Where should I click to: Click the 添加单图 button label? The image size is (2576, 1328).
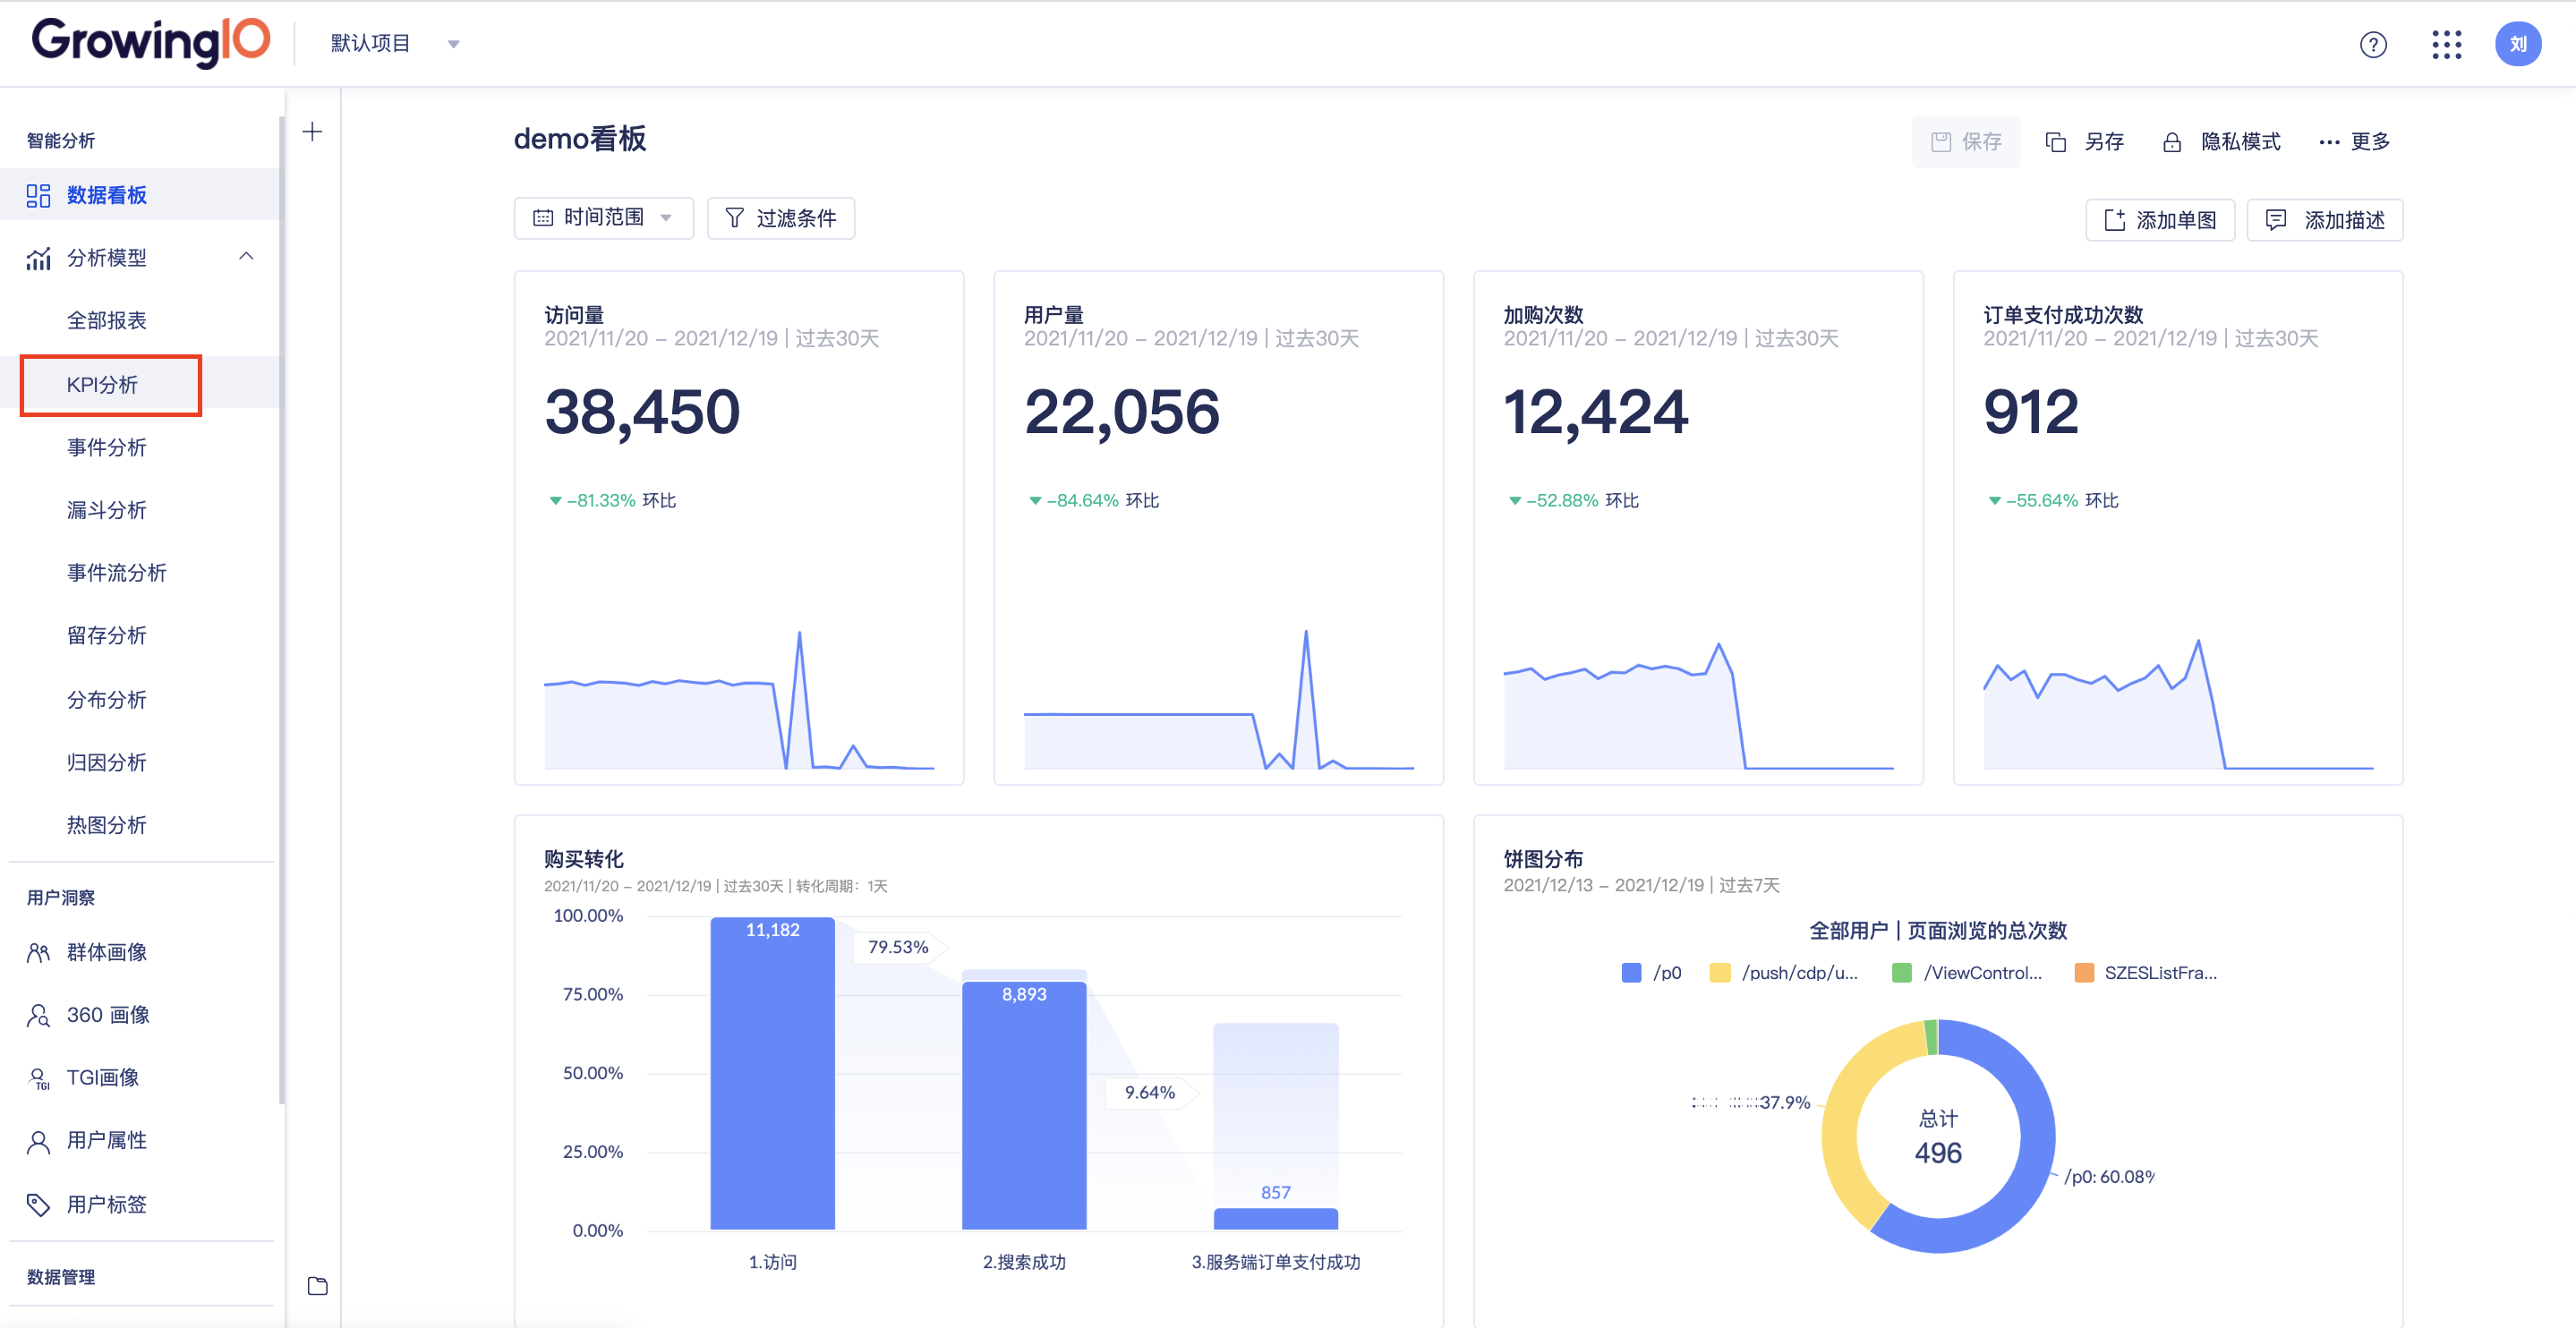pyautogui.click(x=2177, y=220)
